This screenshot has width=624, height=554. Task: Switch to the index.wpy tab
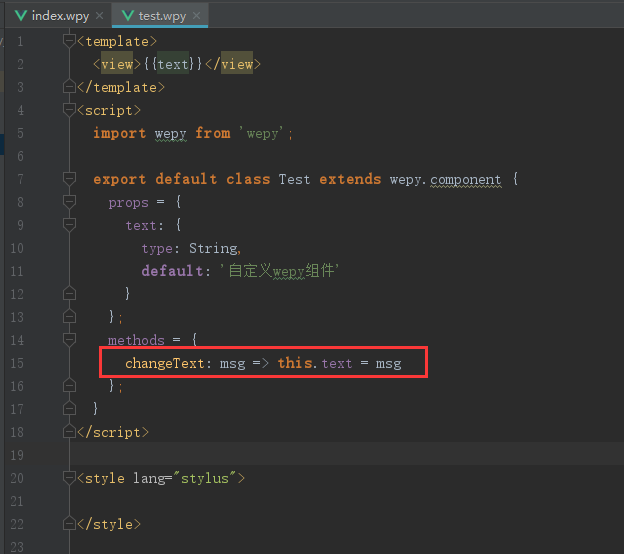pyautogui.click(x=59, y=16)
